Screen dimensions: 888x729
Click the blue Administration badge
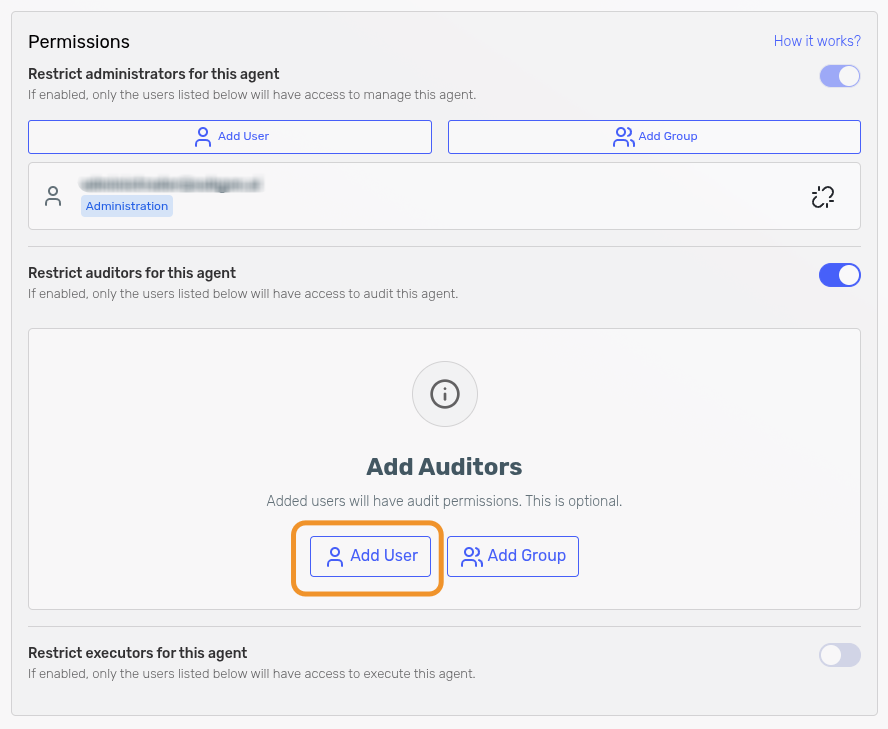click(127, 206)
